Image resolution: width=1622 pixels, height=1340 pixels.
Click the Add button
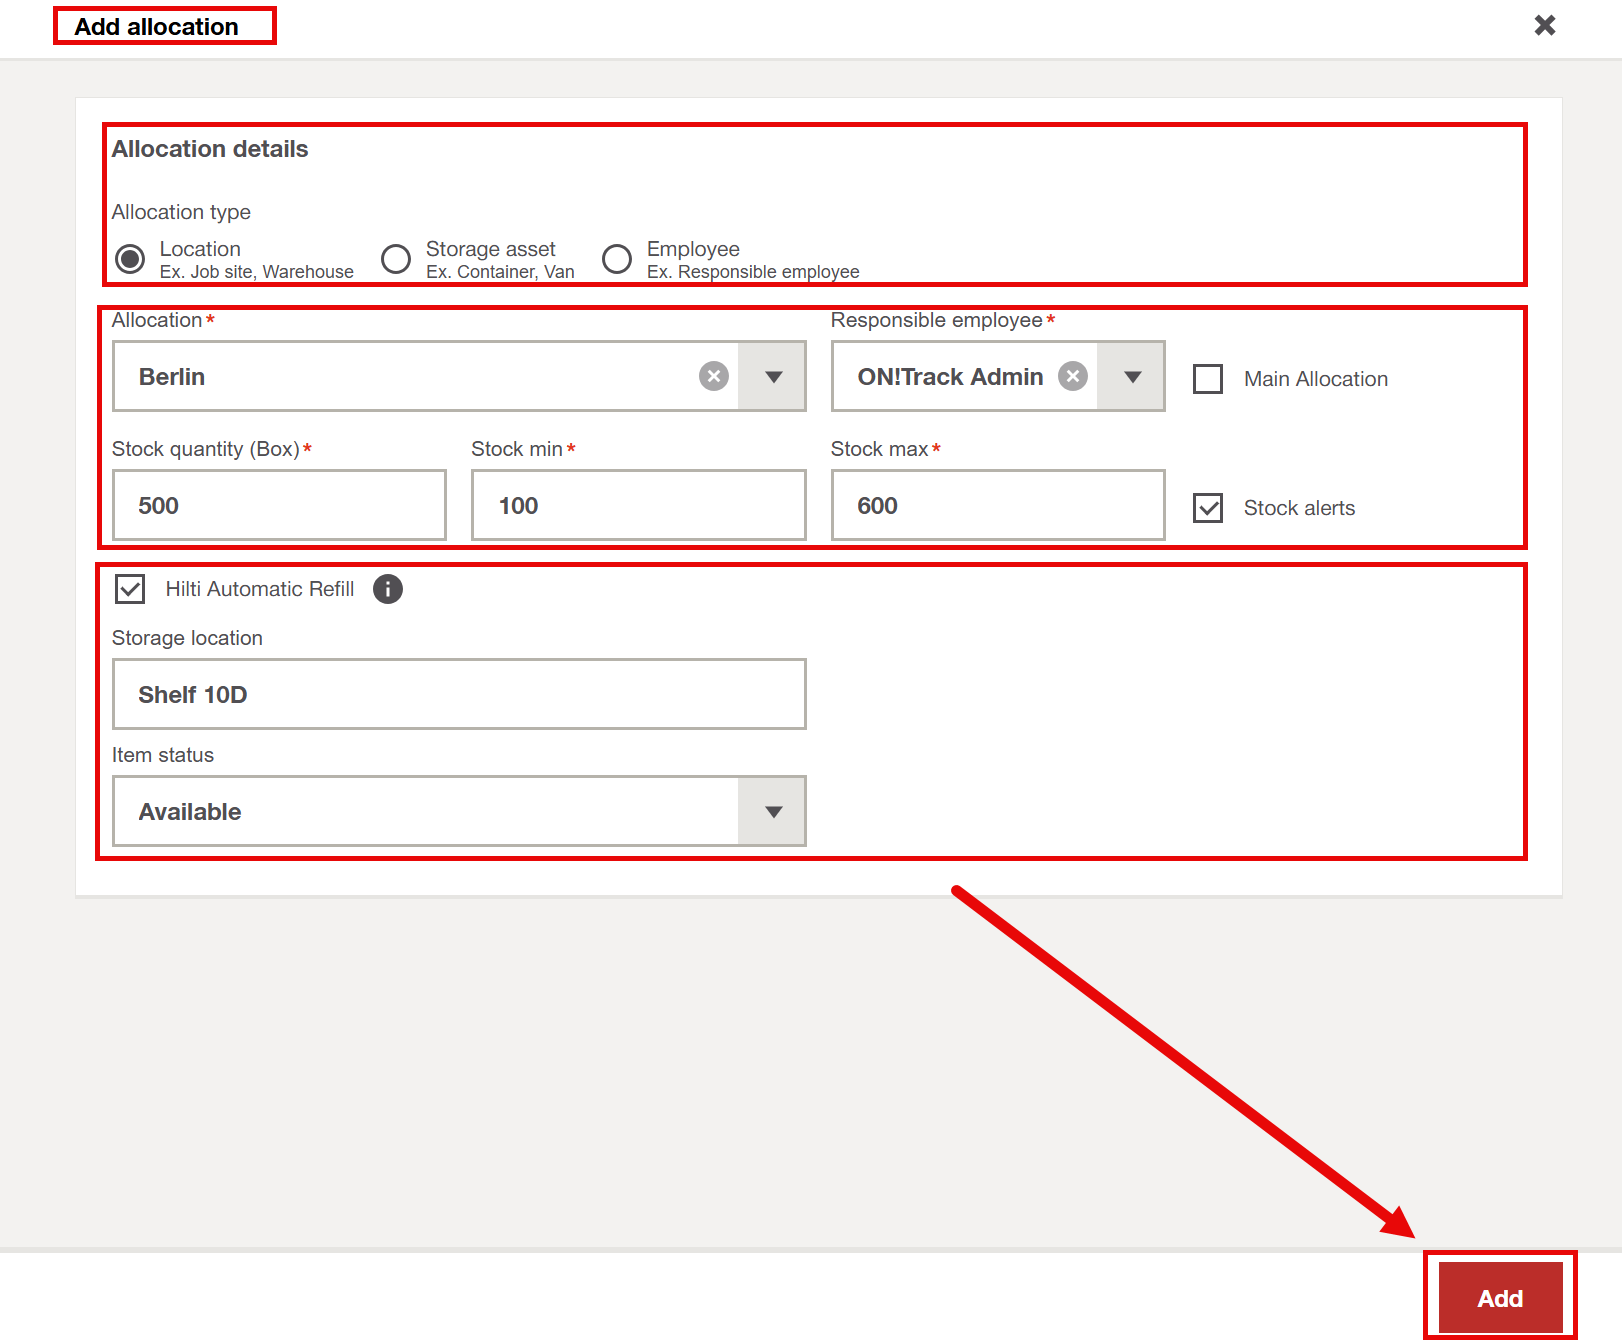coord(1499,1298)
